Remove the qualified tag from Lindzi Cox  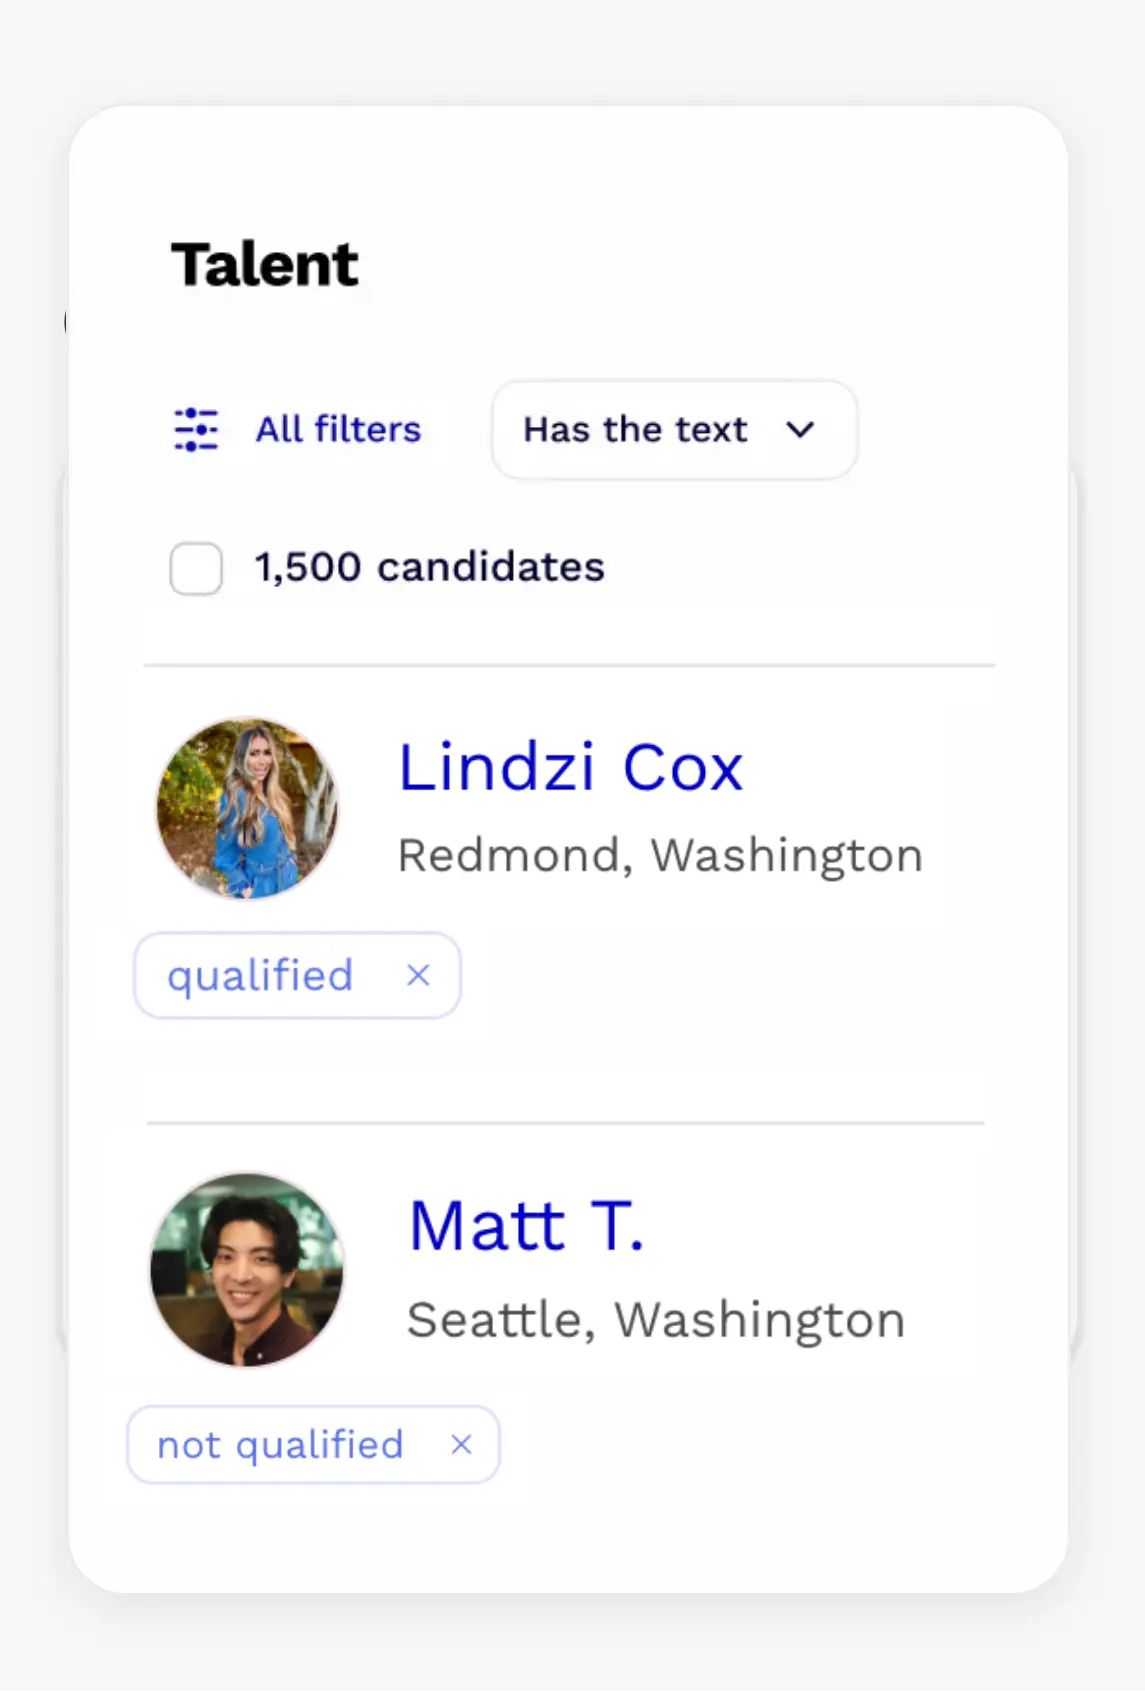[419, 975]
